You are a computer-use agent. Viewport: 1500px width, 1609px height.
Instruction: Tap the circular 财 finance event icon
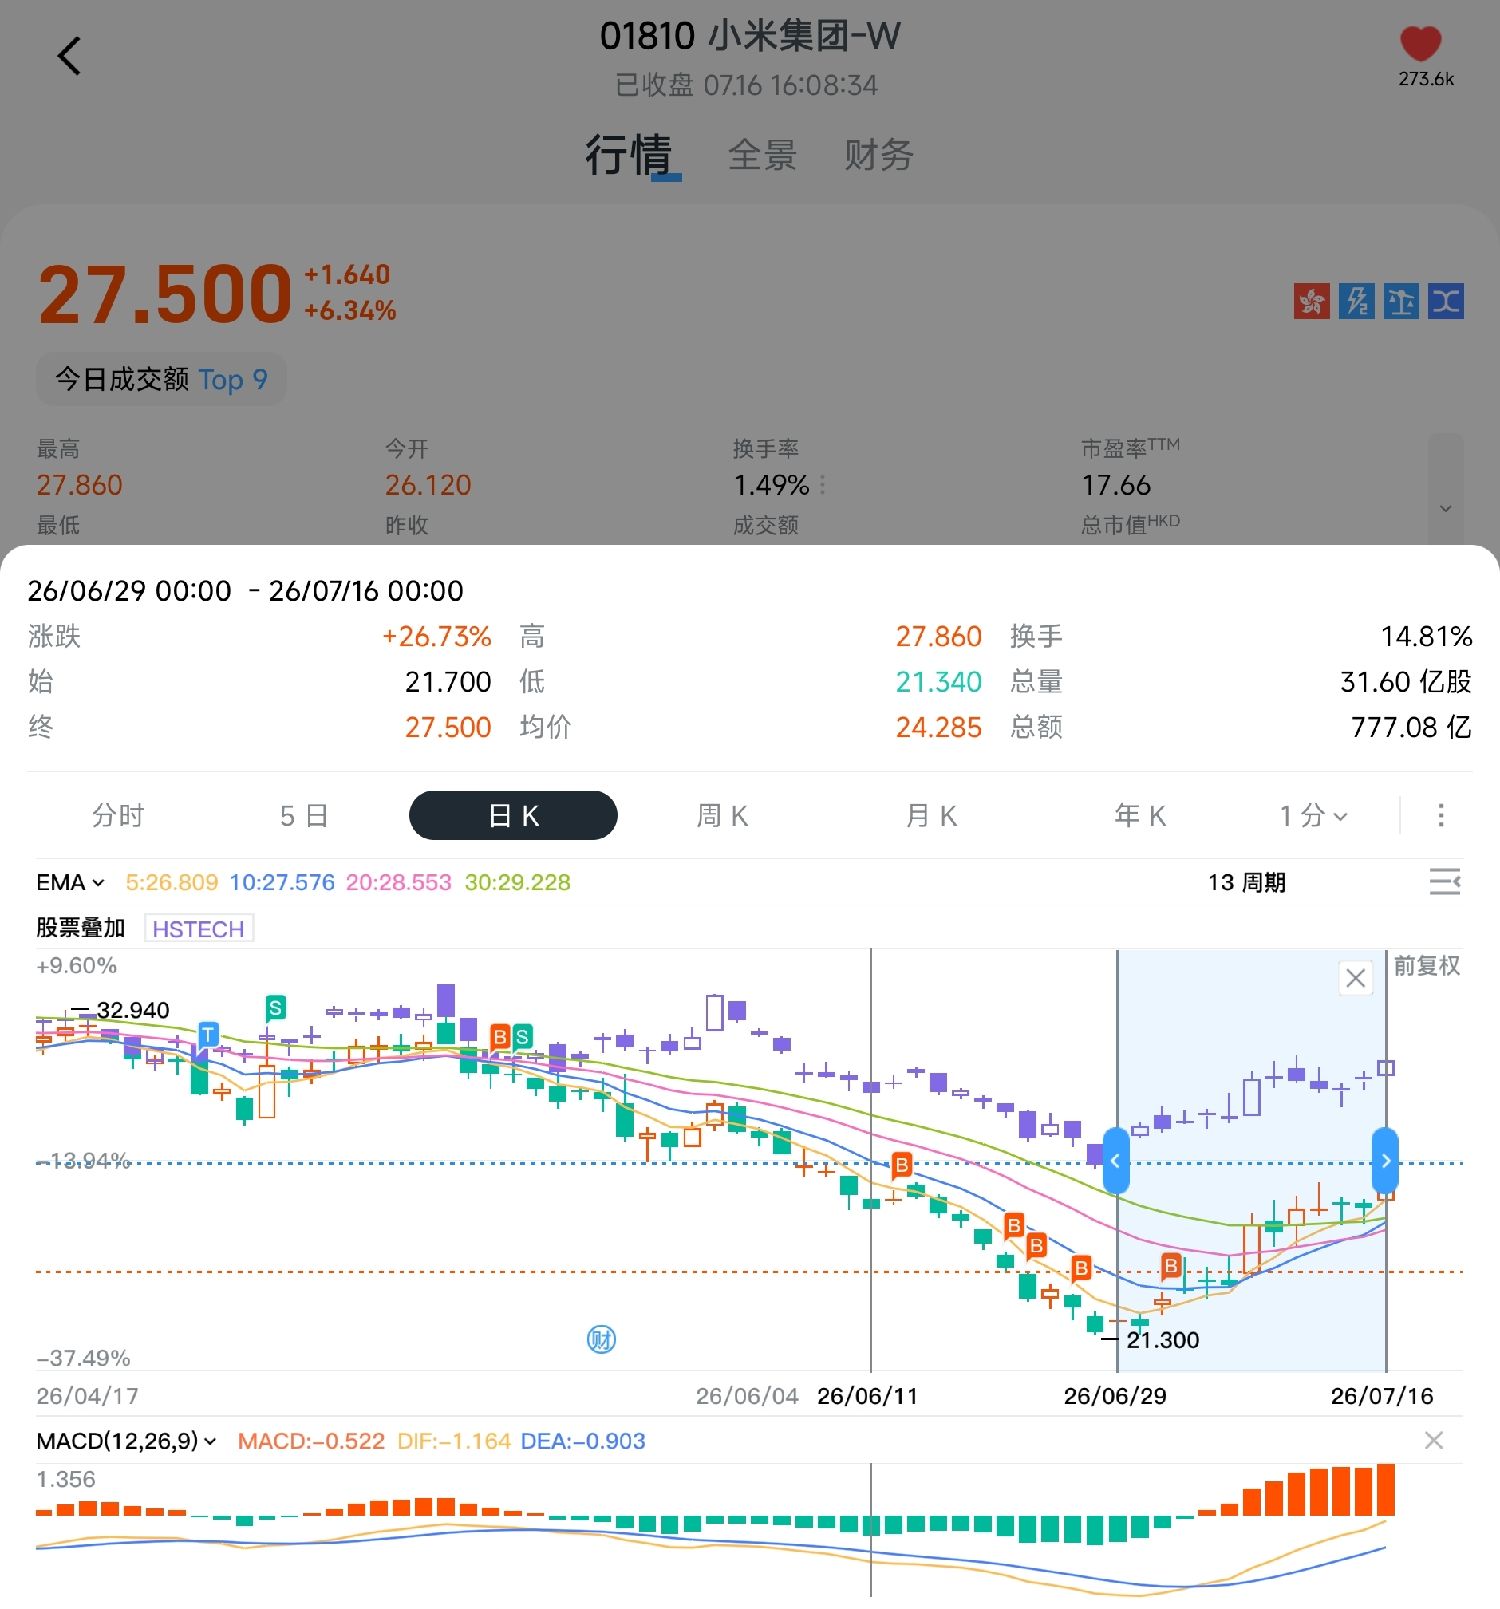coord(601,1339)
